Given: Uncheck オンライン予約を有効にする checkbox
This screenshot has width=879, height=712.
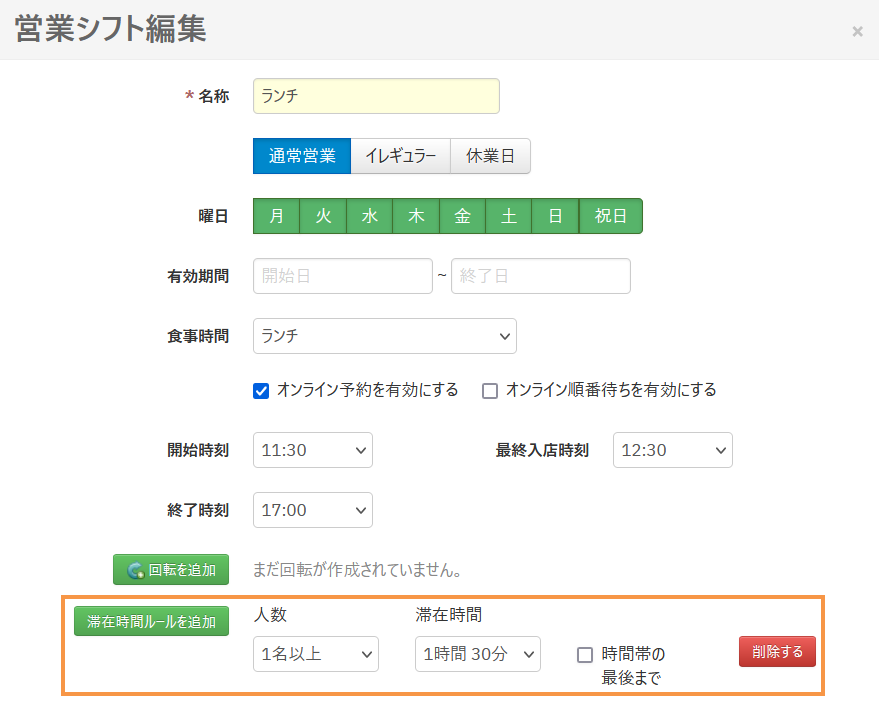Looking at the screenshot, I should point(261,391).
